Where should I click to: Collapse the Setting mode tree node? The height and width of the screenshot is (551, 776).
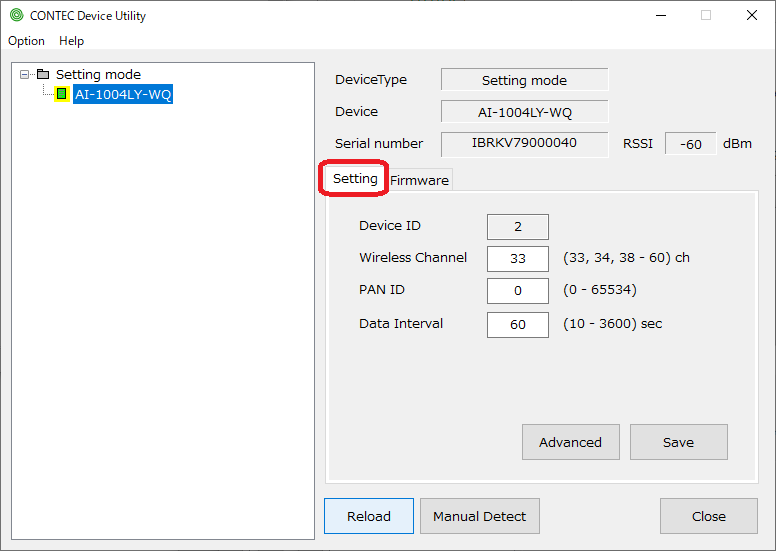(24, 74)
